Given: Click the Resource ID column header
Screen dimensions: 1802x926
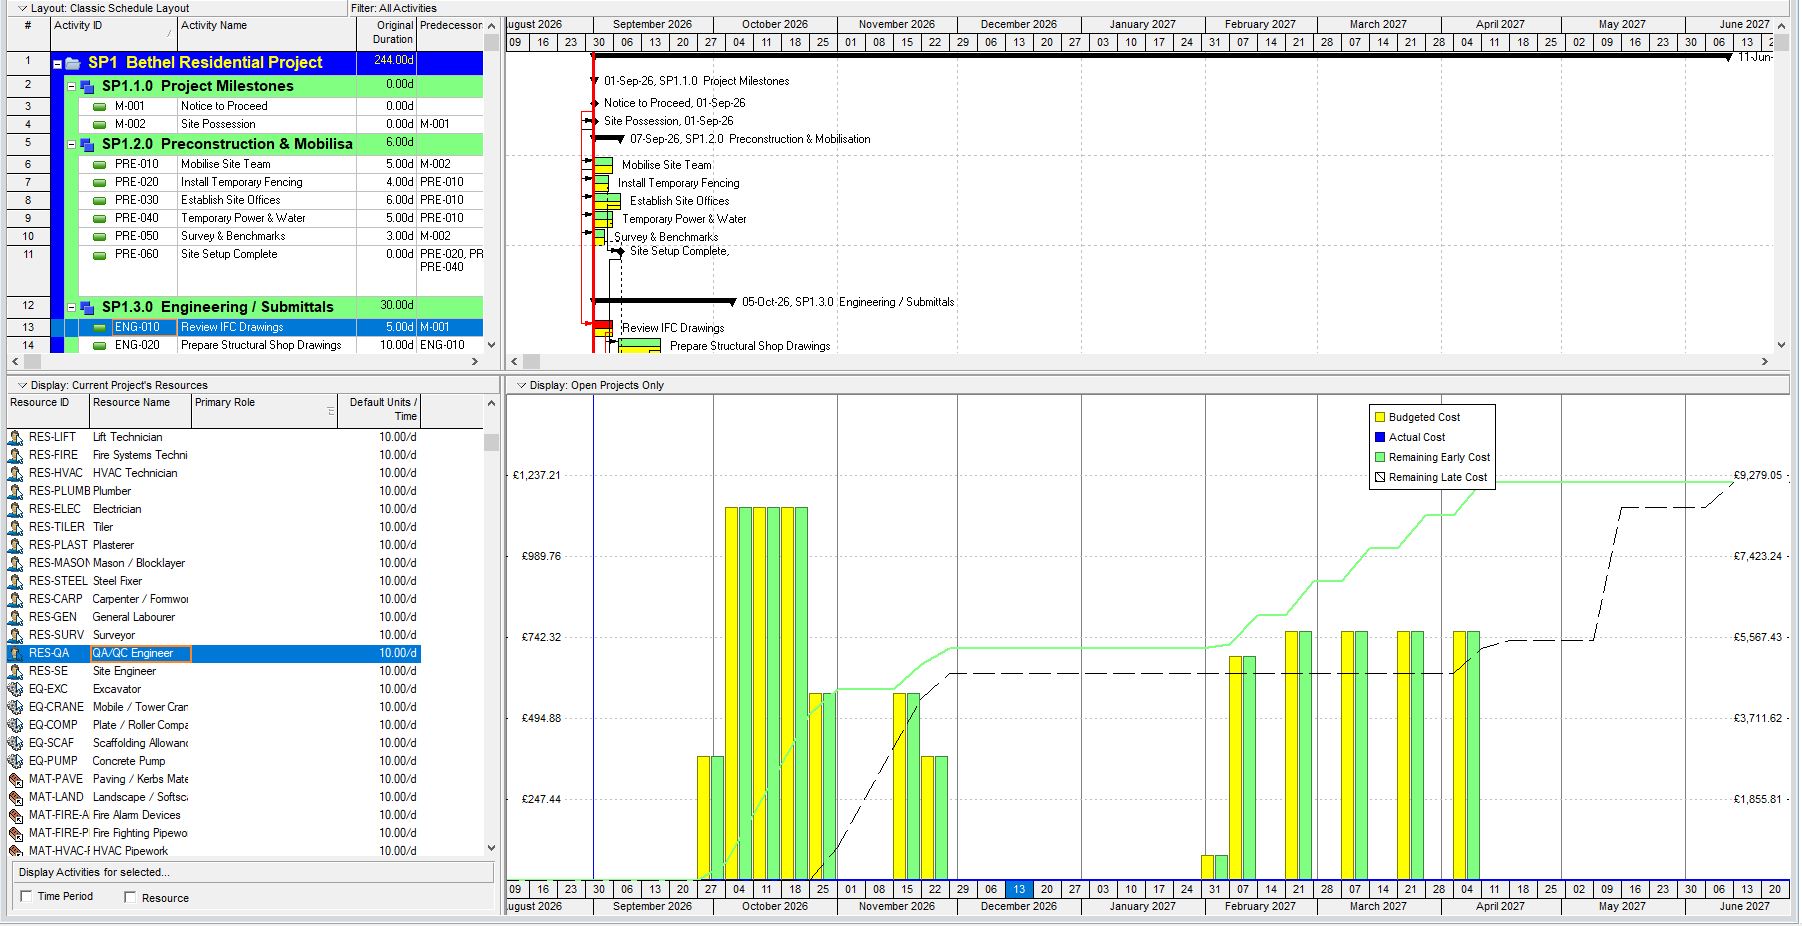Looking at the screenshot, I should click(x=47, y=411).
